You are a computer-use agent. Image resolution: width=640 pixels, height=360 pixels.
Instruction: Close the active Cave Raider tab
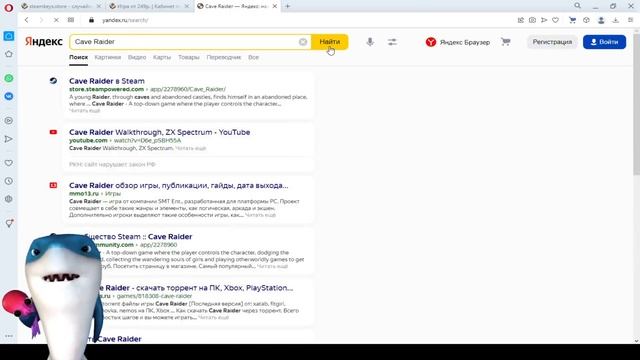[x=275, y=6]
